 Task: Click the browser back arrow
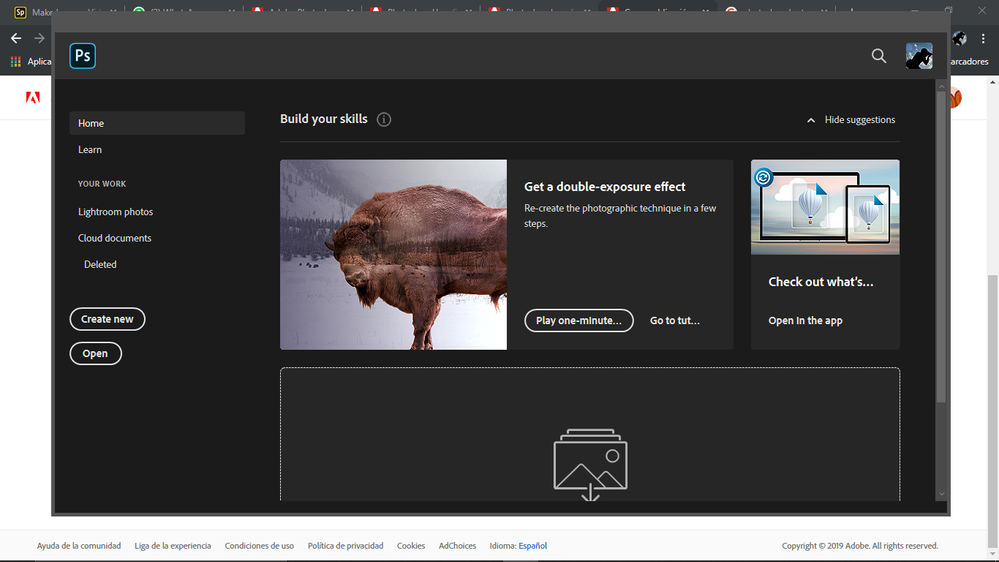[16, 38]
